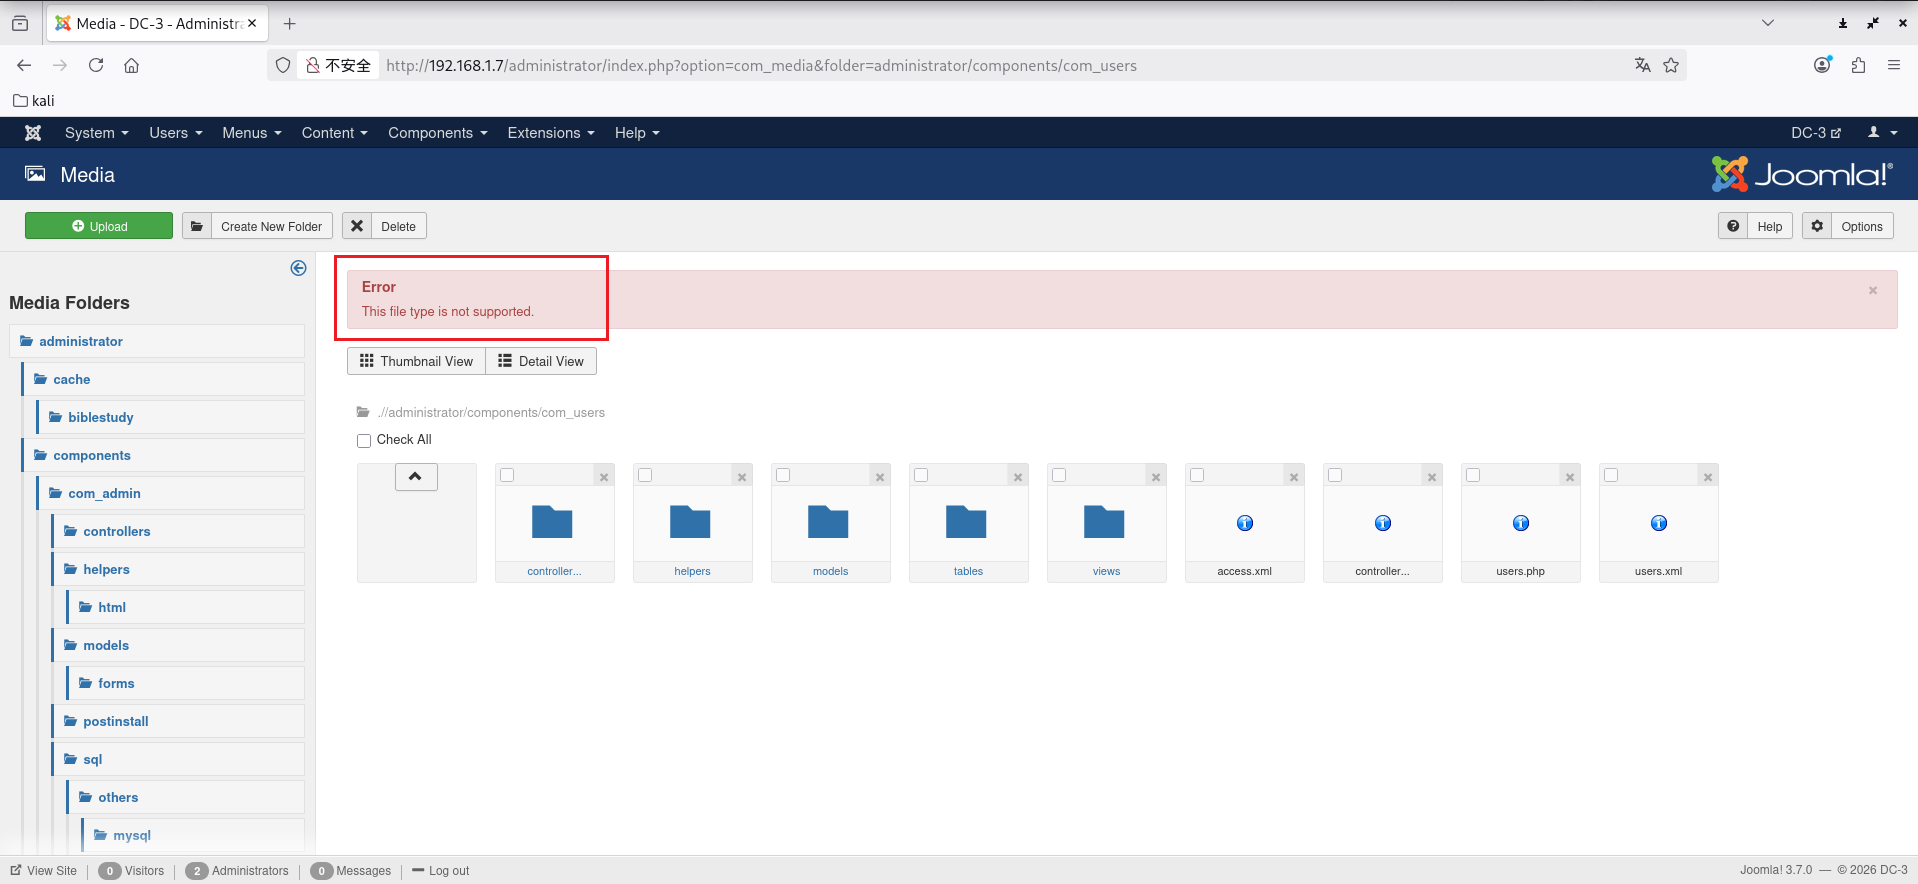Click the users.php file info icon
The height and width of the screenshot is (884, 1918).
pyautogui.click(x=1520, y=523)
